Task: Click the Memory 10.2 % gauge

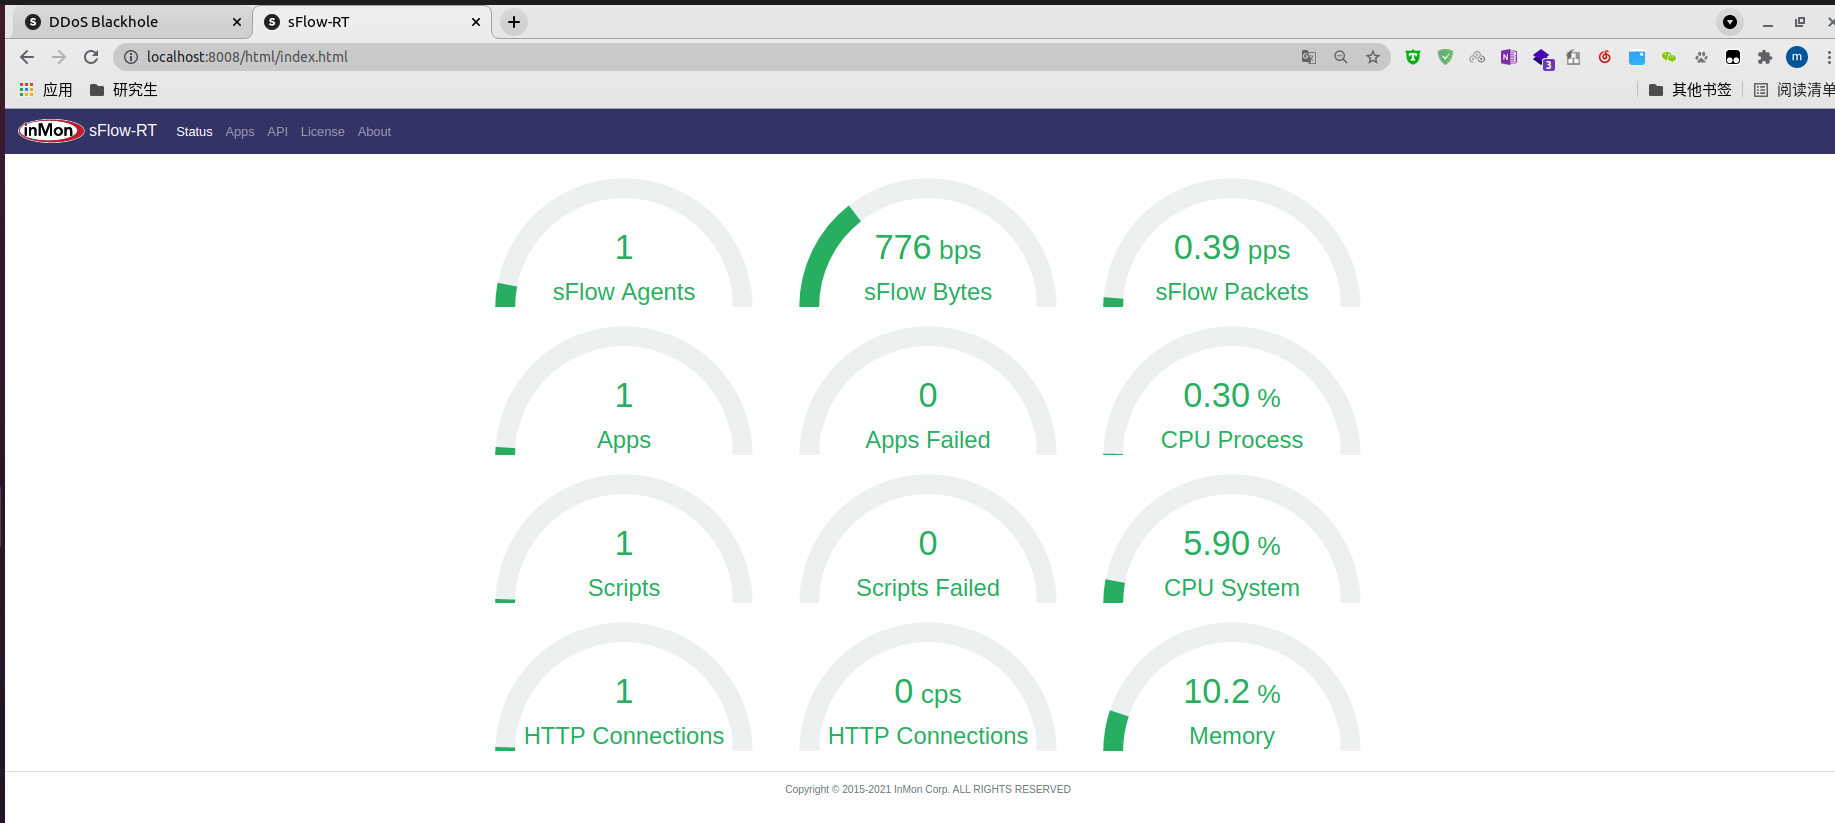Action: (1232, 687)
